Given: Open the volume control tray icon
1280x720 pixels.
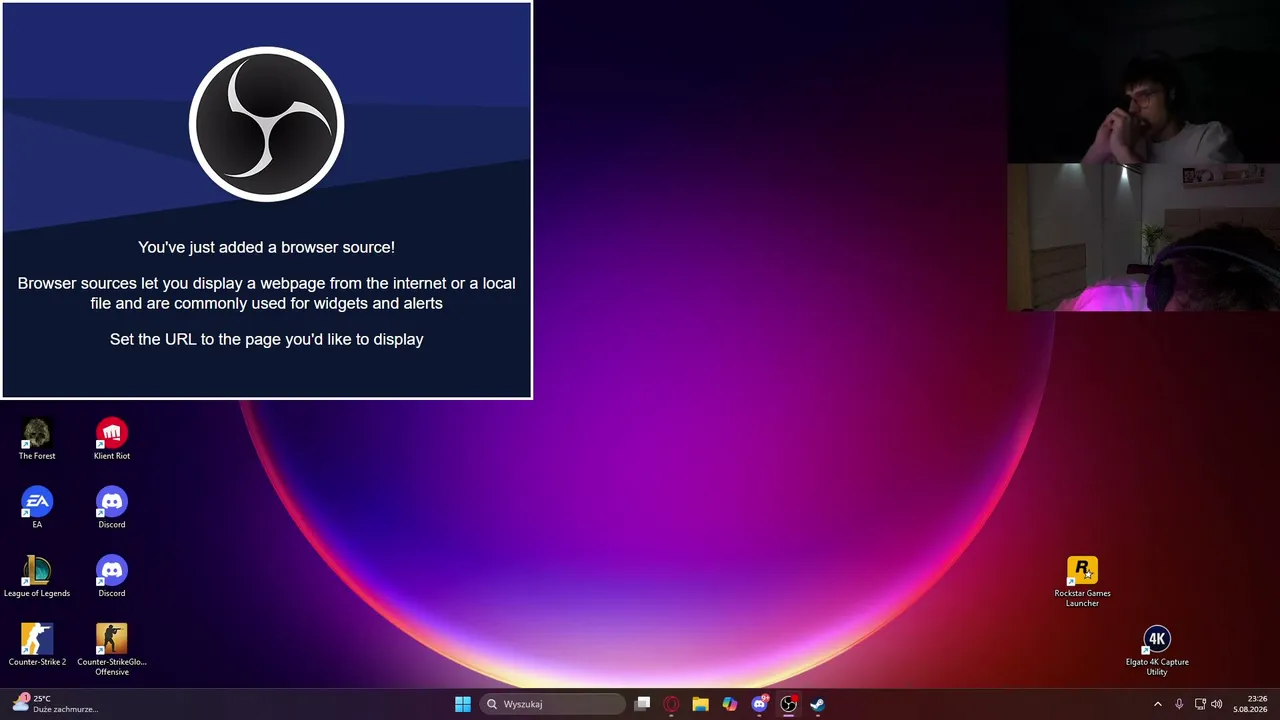Looking at the screenshot, I should (x=1217, y=704).
